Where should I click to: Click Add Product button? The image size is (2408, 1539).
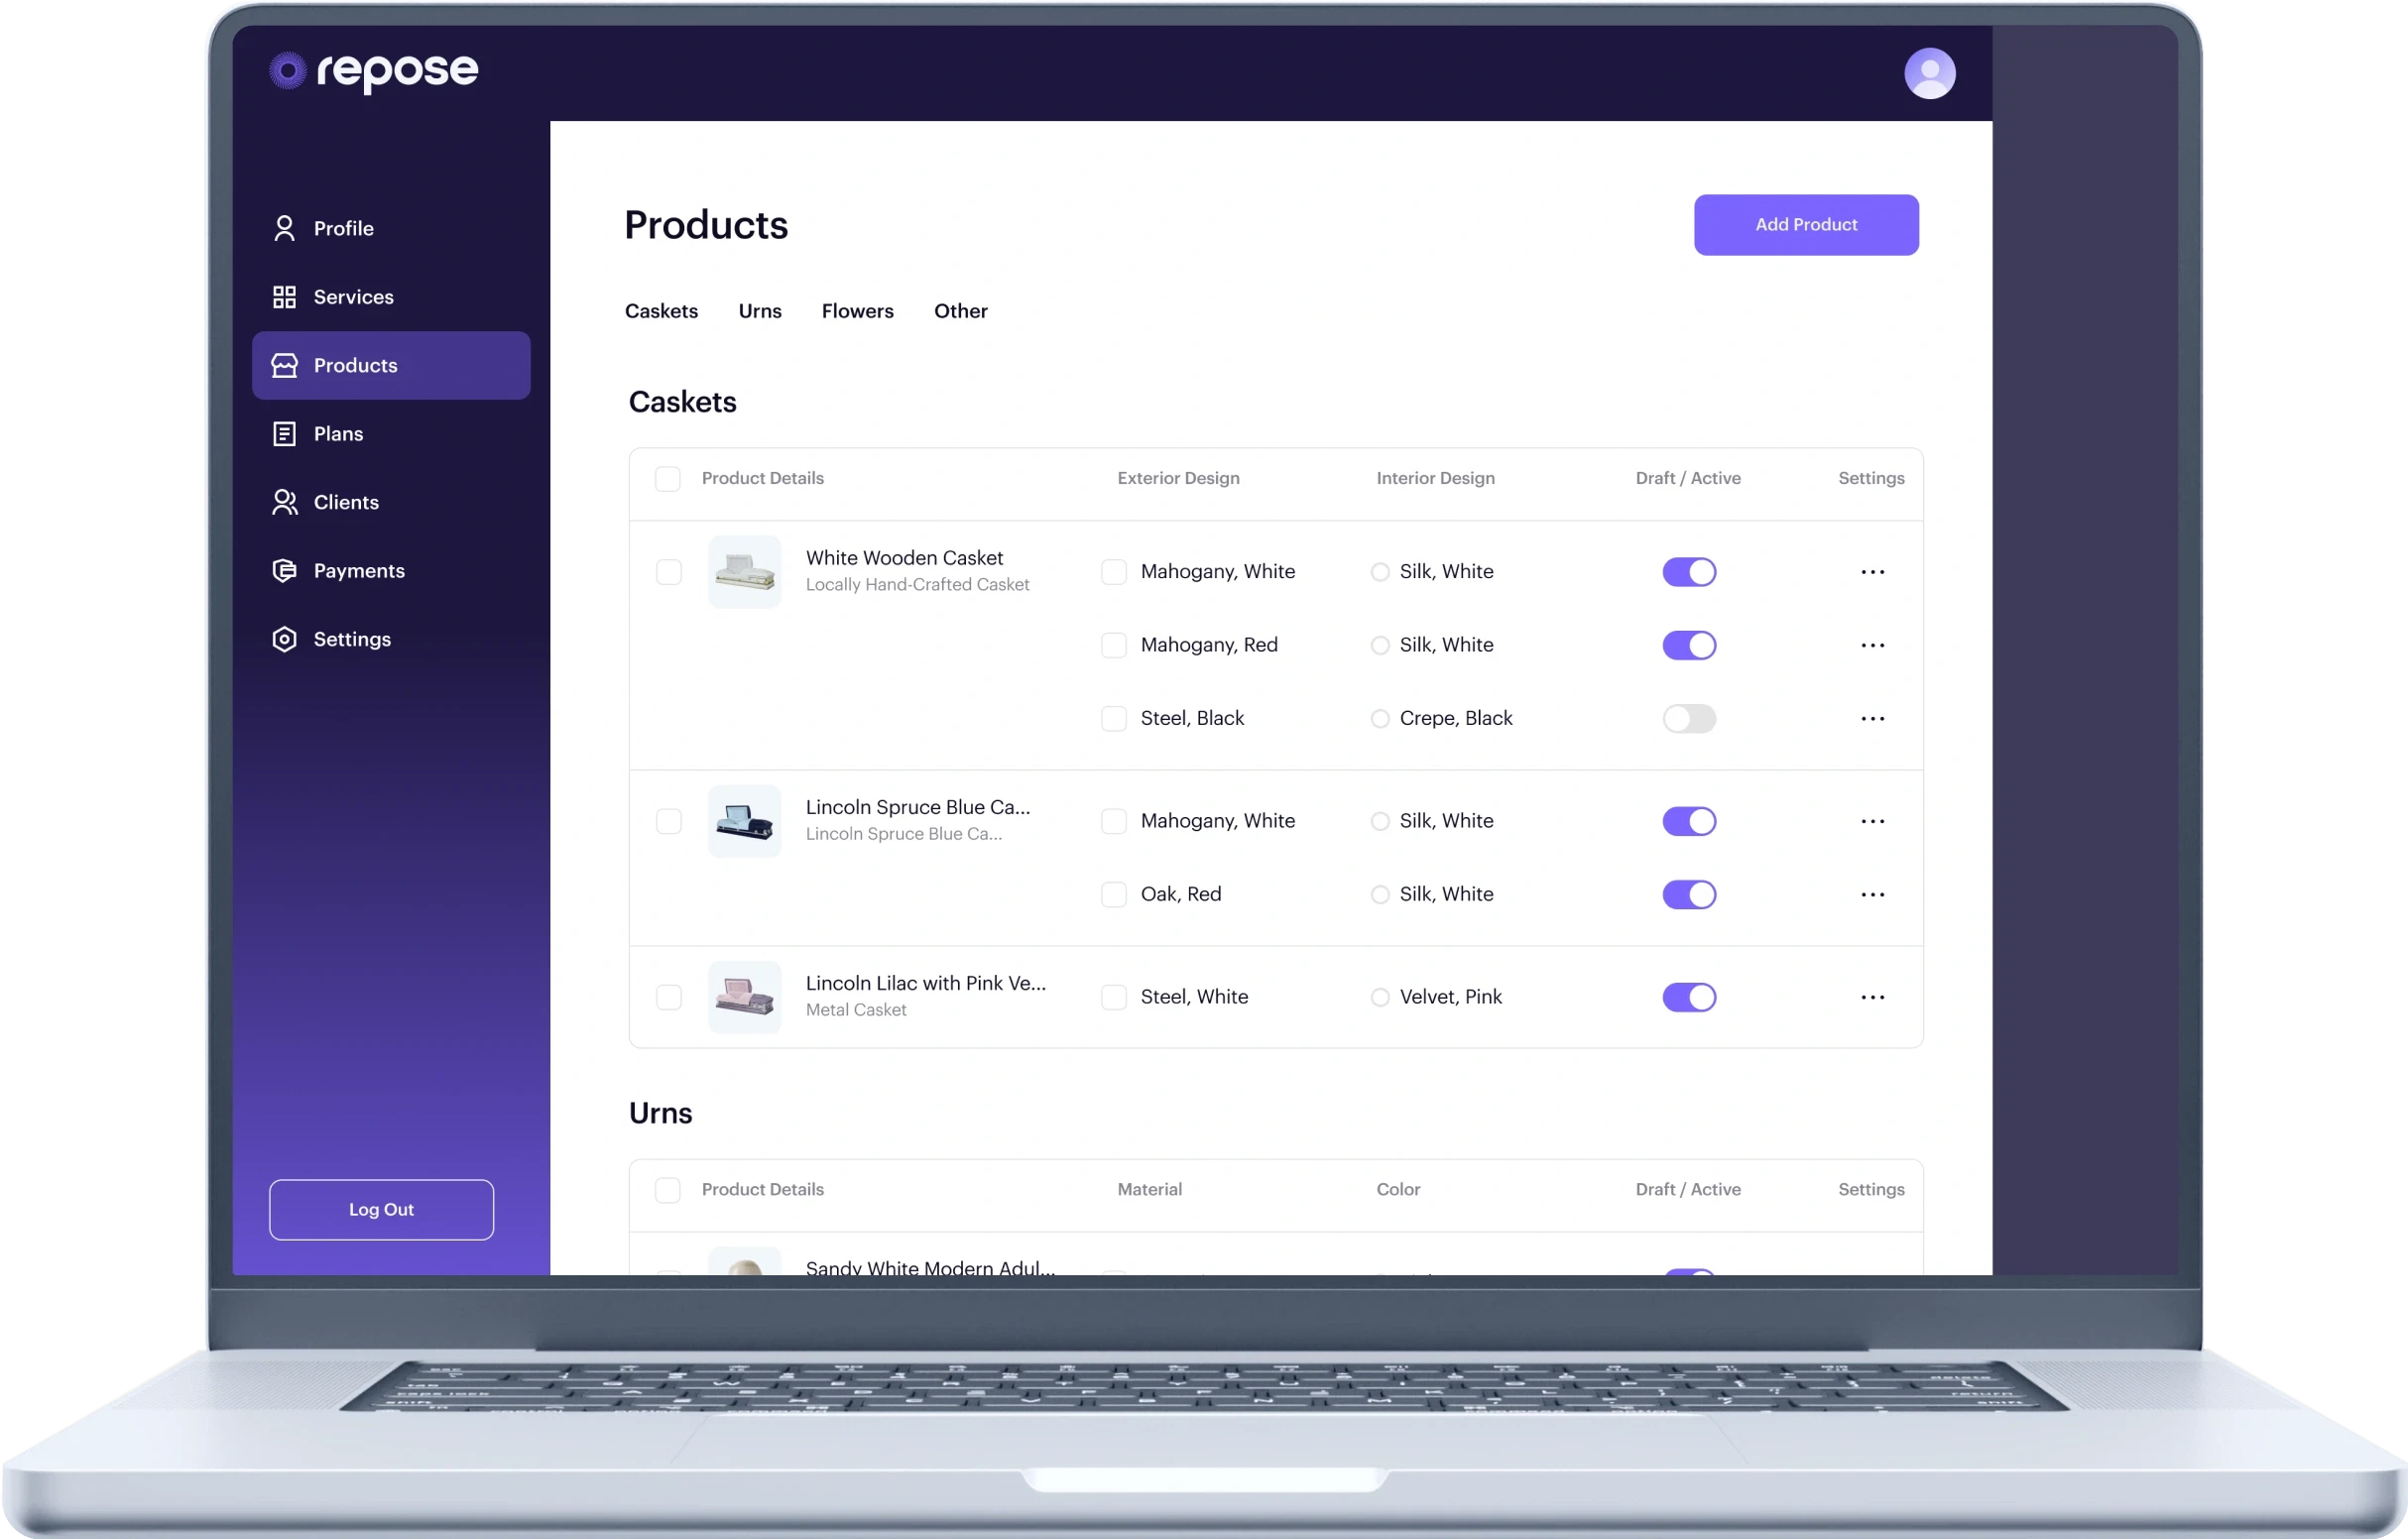point(1806,223)
